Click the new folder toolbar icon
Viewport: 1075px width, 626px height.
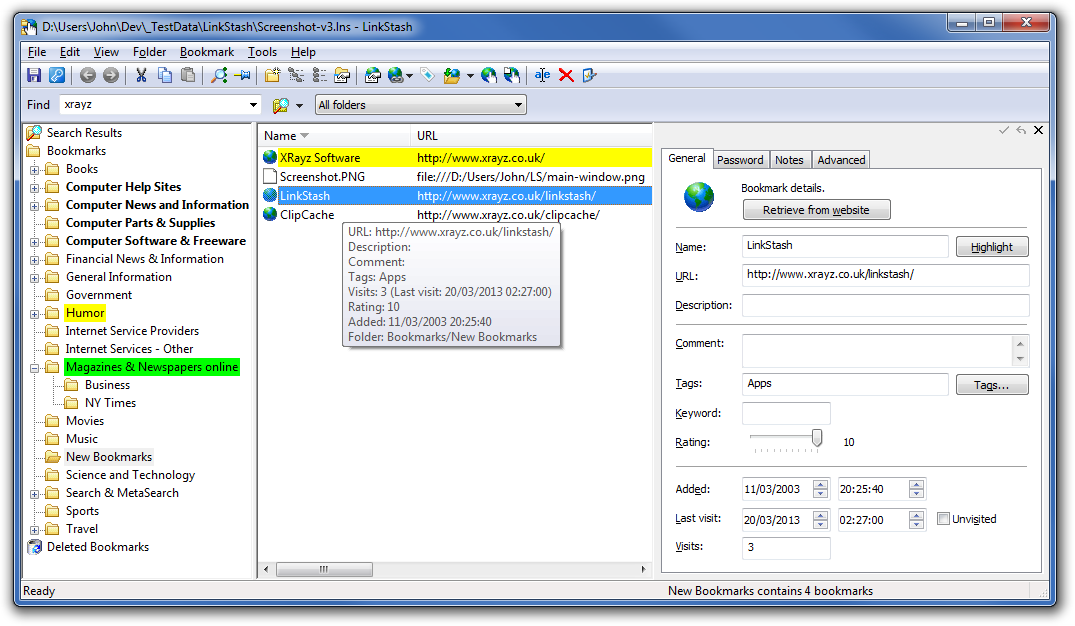(x=272, y=75)
